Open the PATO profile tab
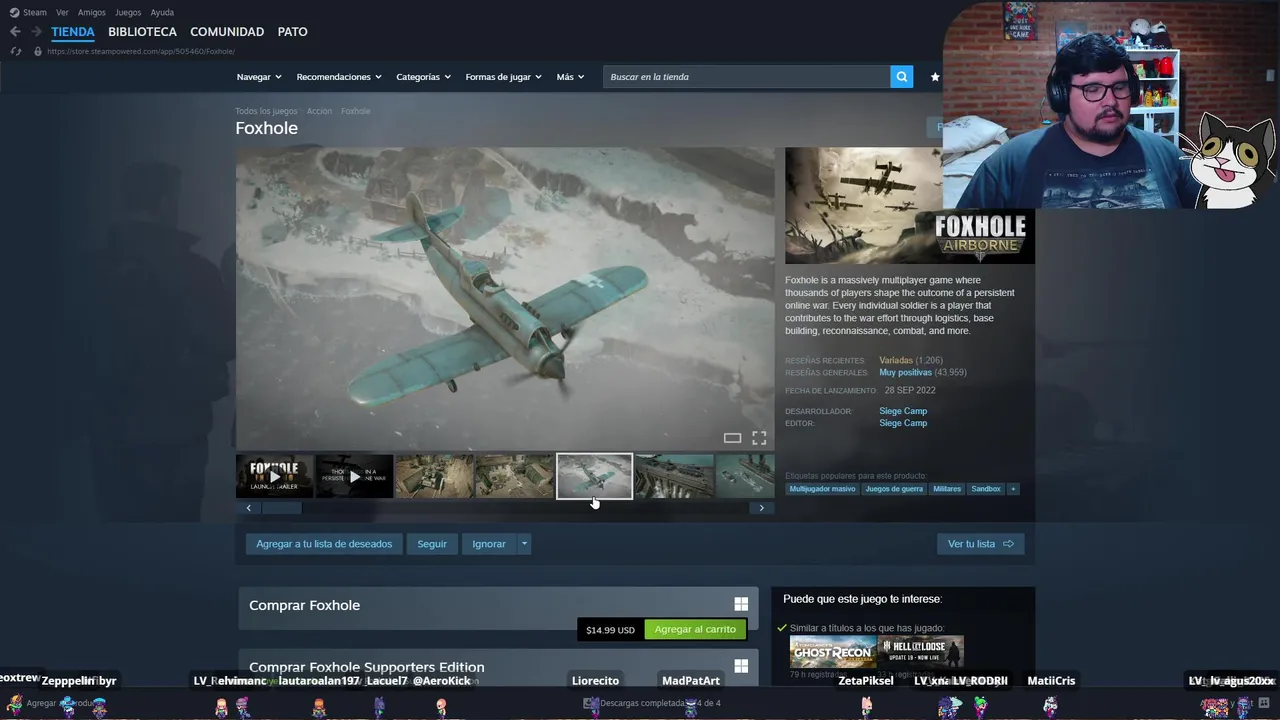The image size is (1280, 720). pyautogui.click(x=292, y=32)
